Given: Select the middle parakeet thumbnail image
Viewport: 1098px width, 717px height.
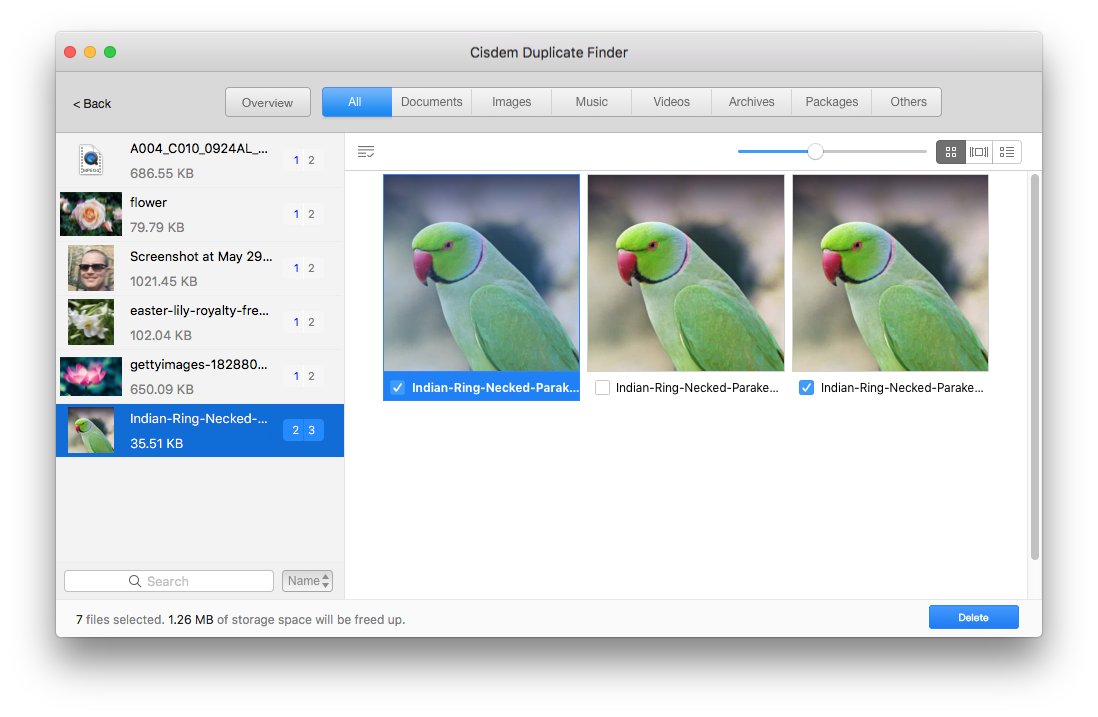Looking at the screenshot, I should coord(686,273).
